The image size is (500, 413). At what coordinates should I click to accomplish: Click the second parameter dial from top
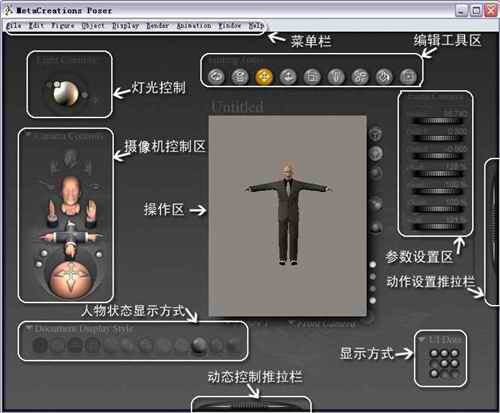click(438, 138)
